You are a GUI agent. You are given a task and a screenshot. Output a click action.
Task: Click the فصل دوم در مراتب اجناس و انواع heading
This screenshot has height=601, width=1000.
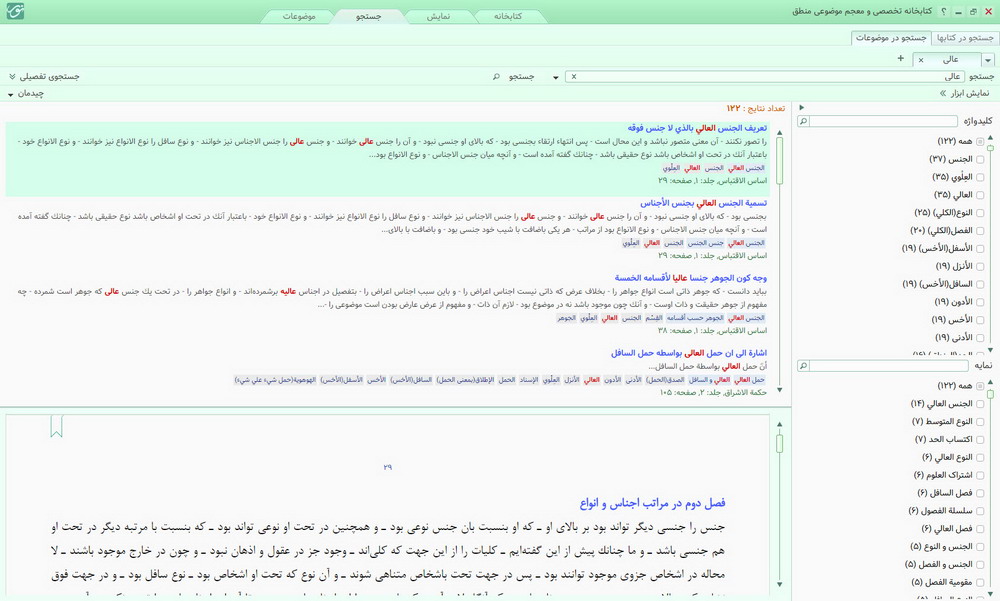(652, 503)
